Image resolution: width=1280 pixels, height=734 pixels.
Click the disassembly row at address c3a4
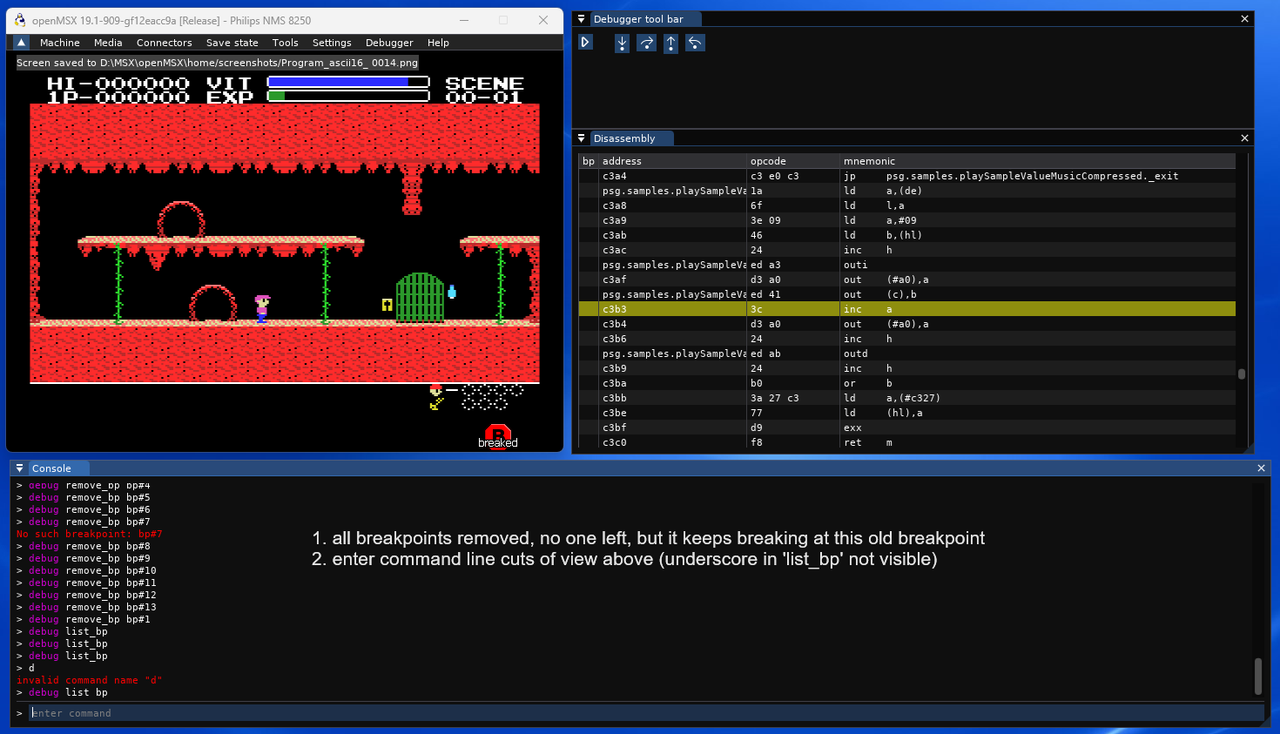pos(907,176)
